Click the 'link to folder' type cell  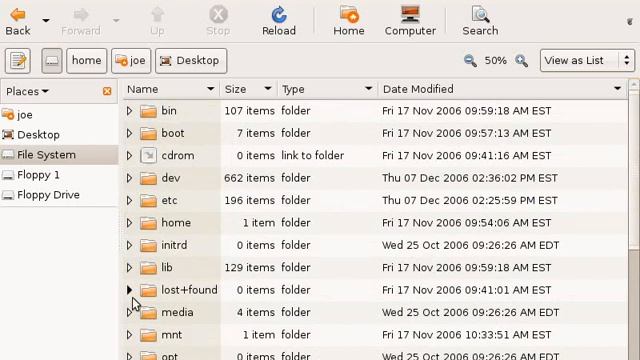click(313, 156)
